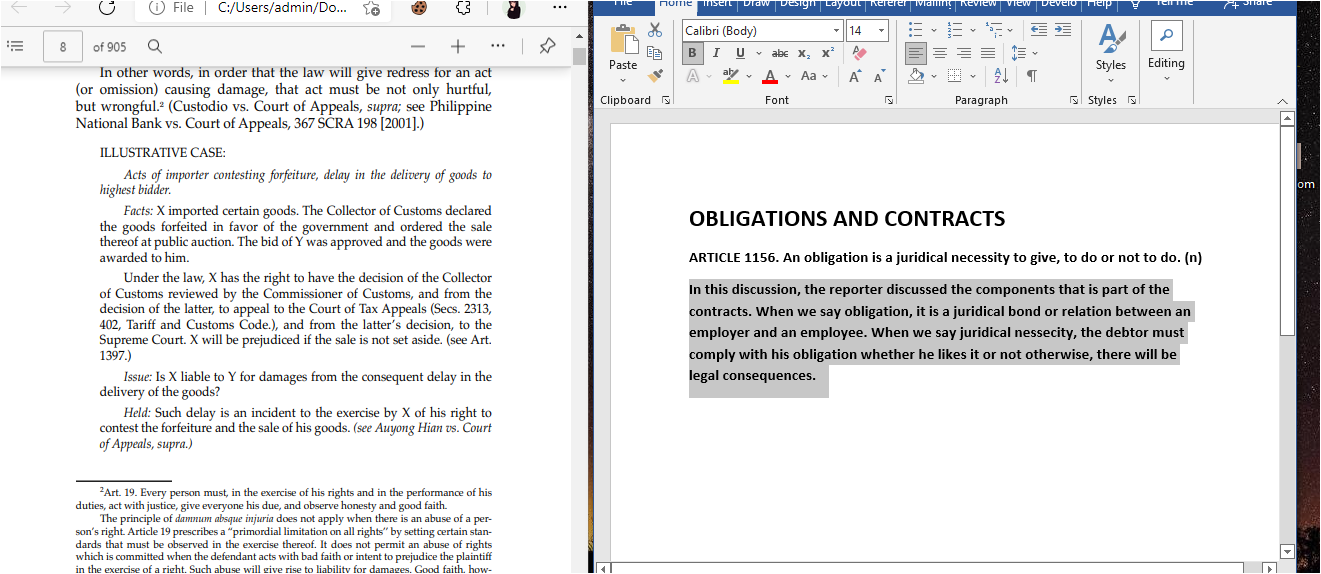This screenshot has height=574, width=1321.
Task: Expand the line spacing dropdown
Action: (x=1035, y=53)
